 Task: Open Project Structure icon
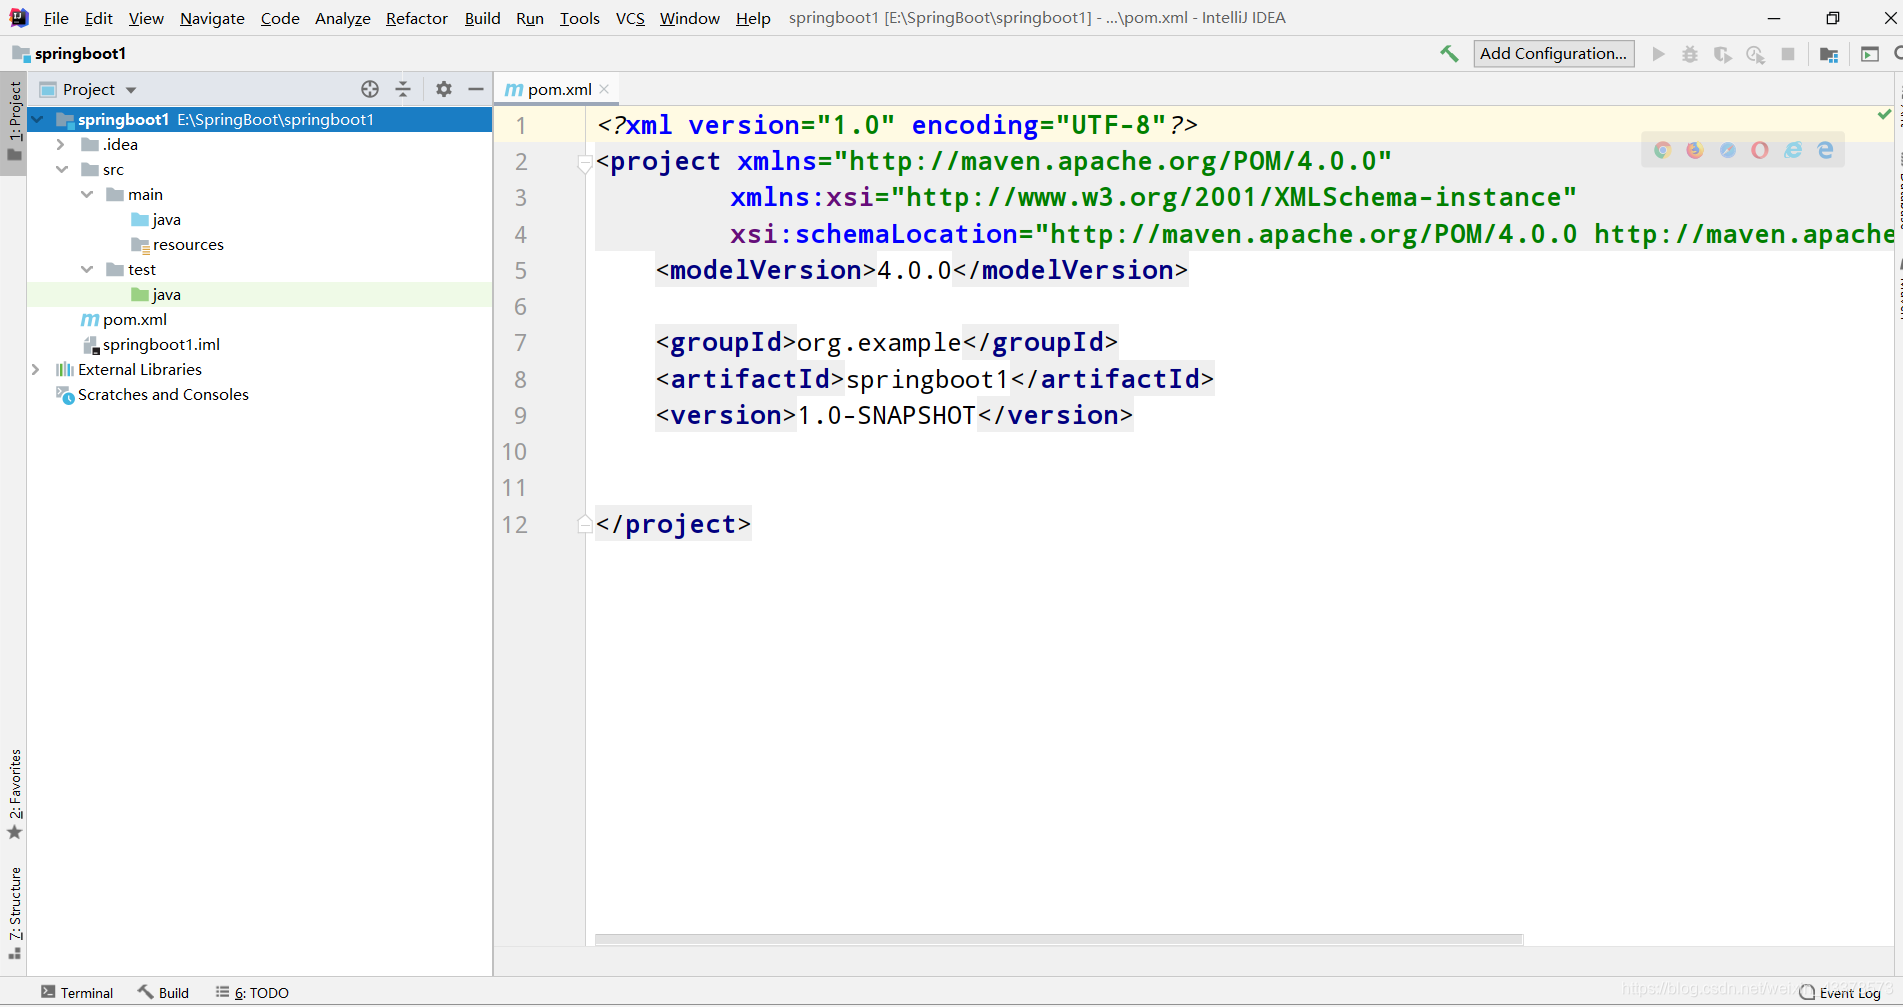coord(1829,54)
